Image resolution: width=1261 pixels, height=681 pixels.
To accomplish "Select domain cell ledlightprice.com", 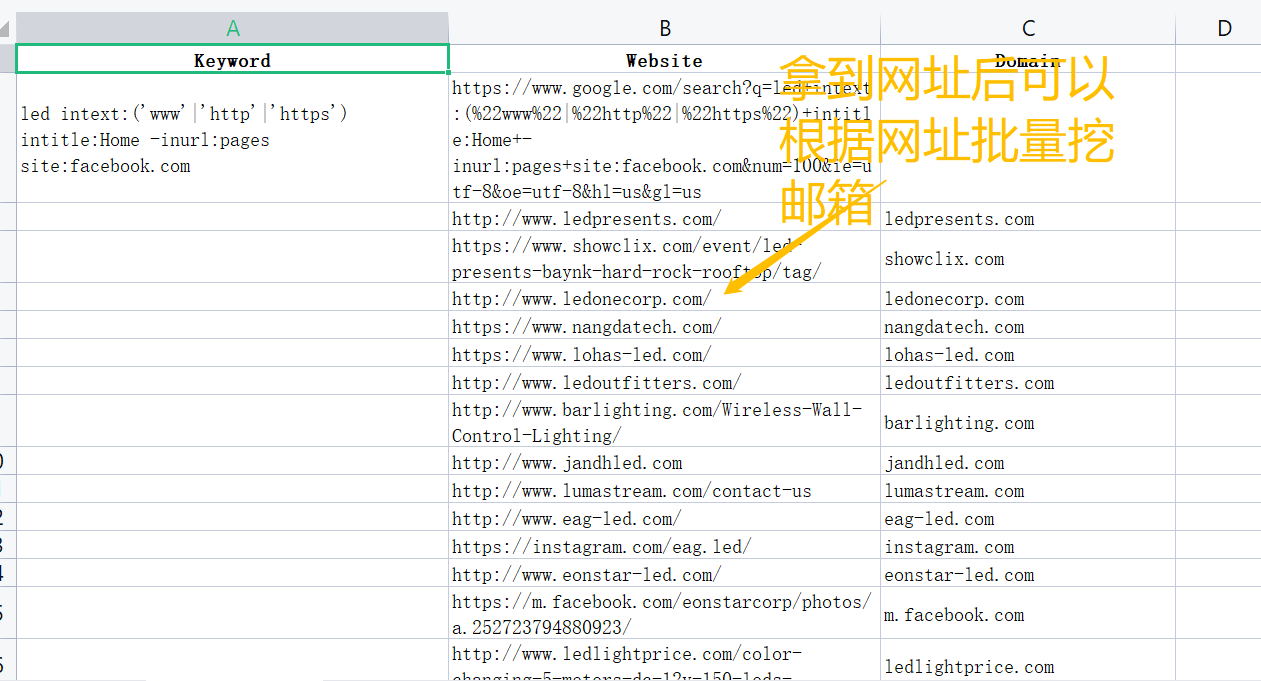I will [1028, 661].
